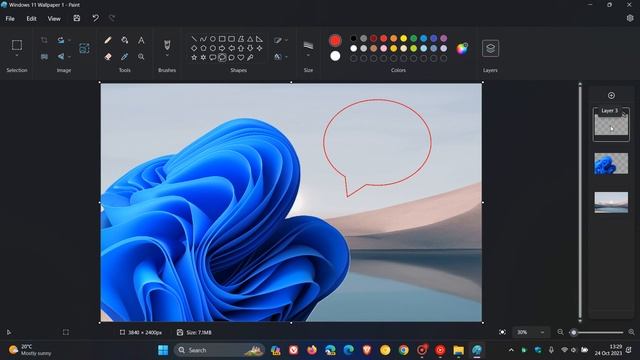Choose the Oval shape
The height and width of the screenshot is (360, 640).
213,39
